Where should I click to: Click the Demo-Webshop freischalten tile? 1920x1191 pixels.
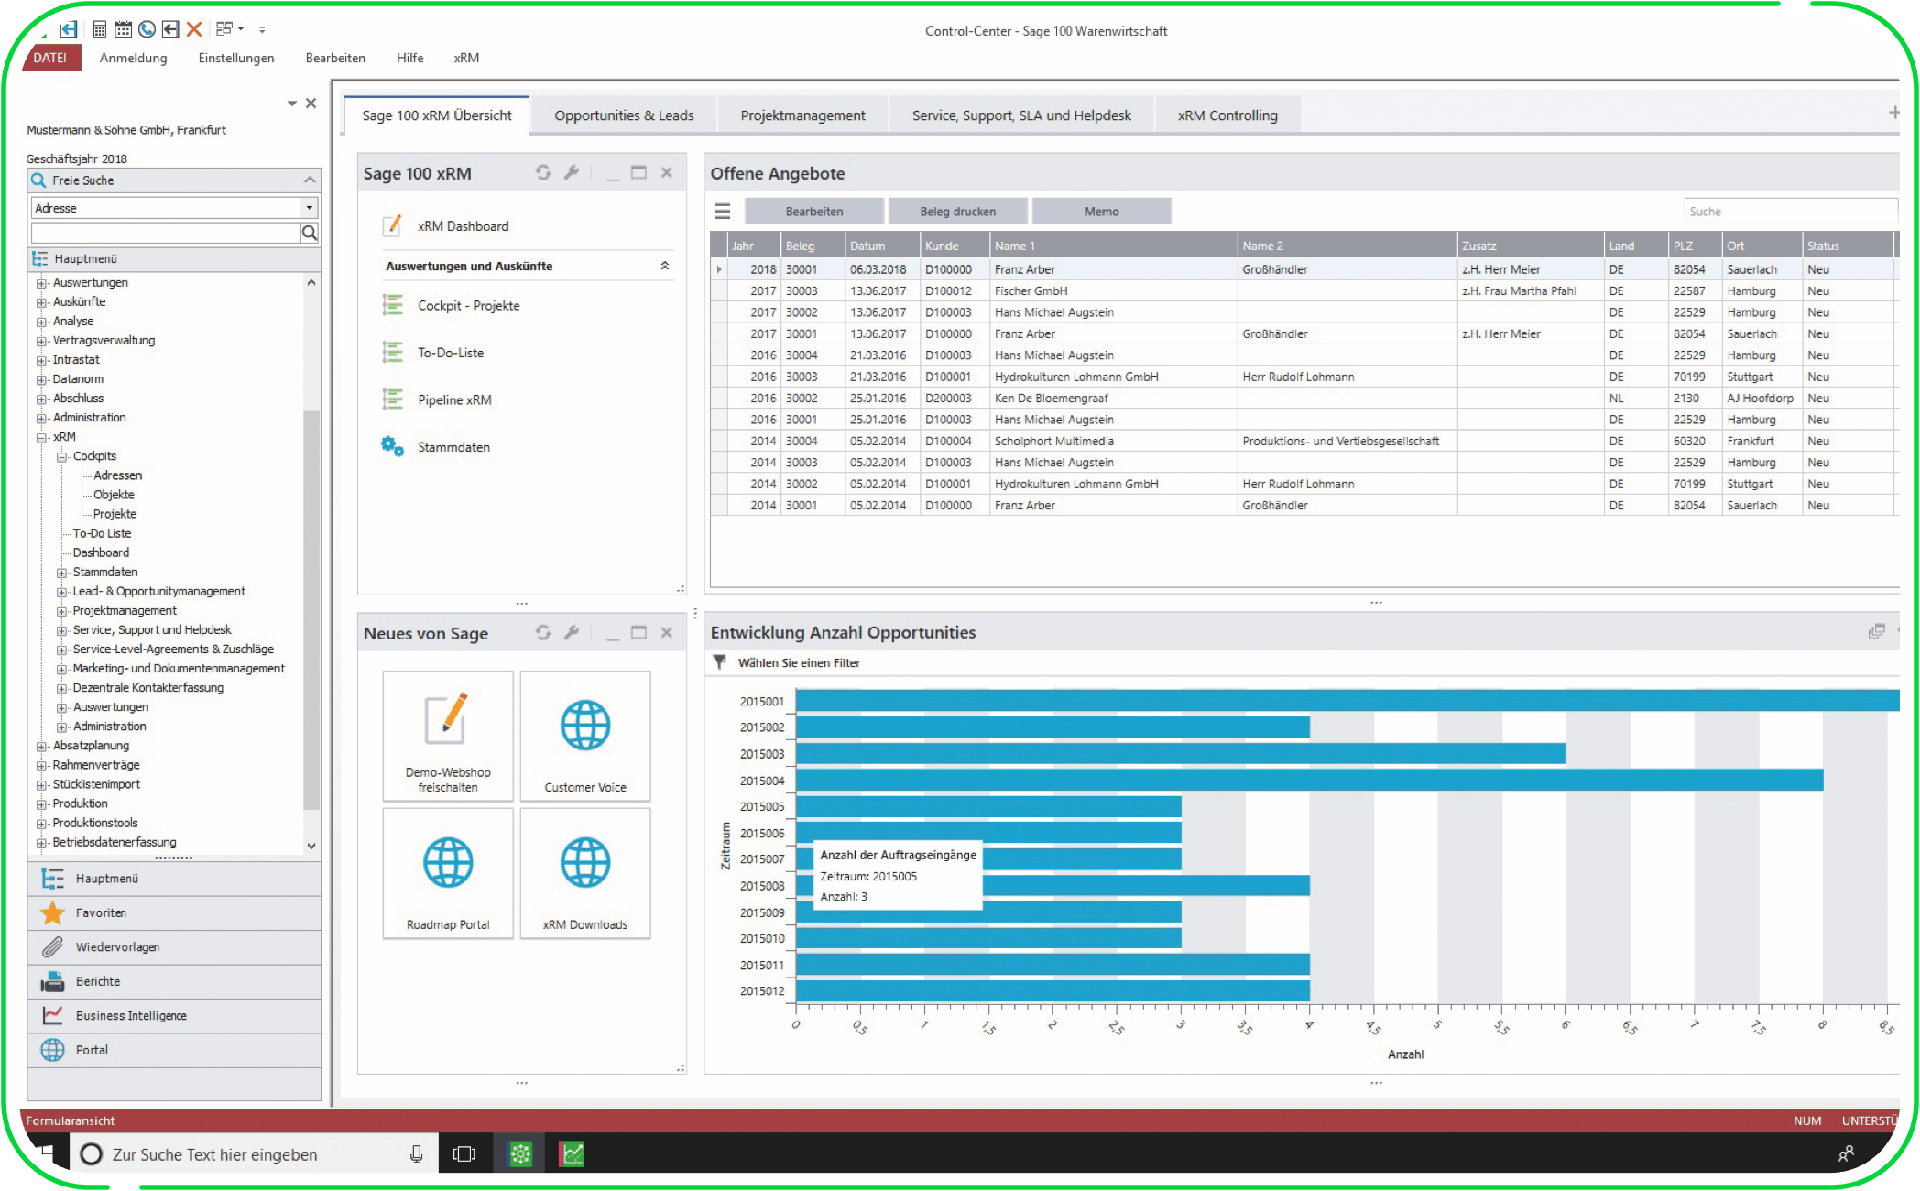coord(448,736)
